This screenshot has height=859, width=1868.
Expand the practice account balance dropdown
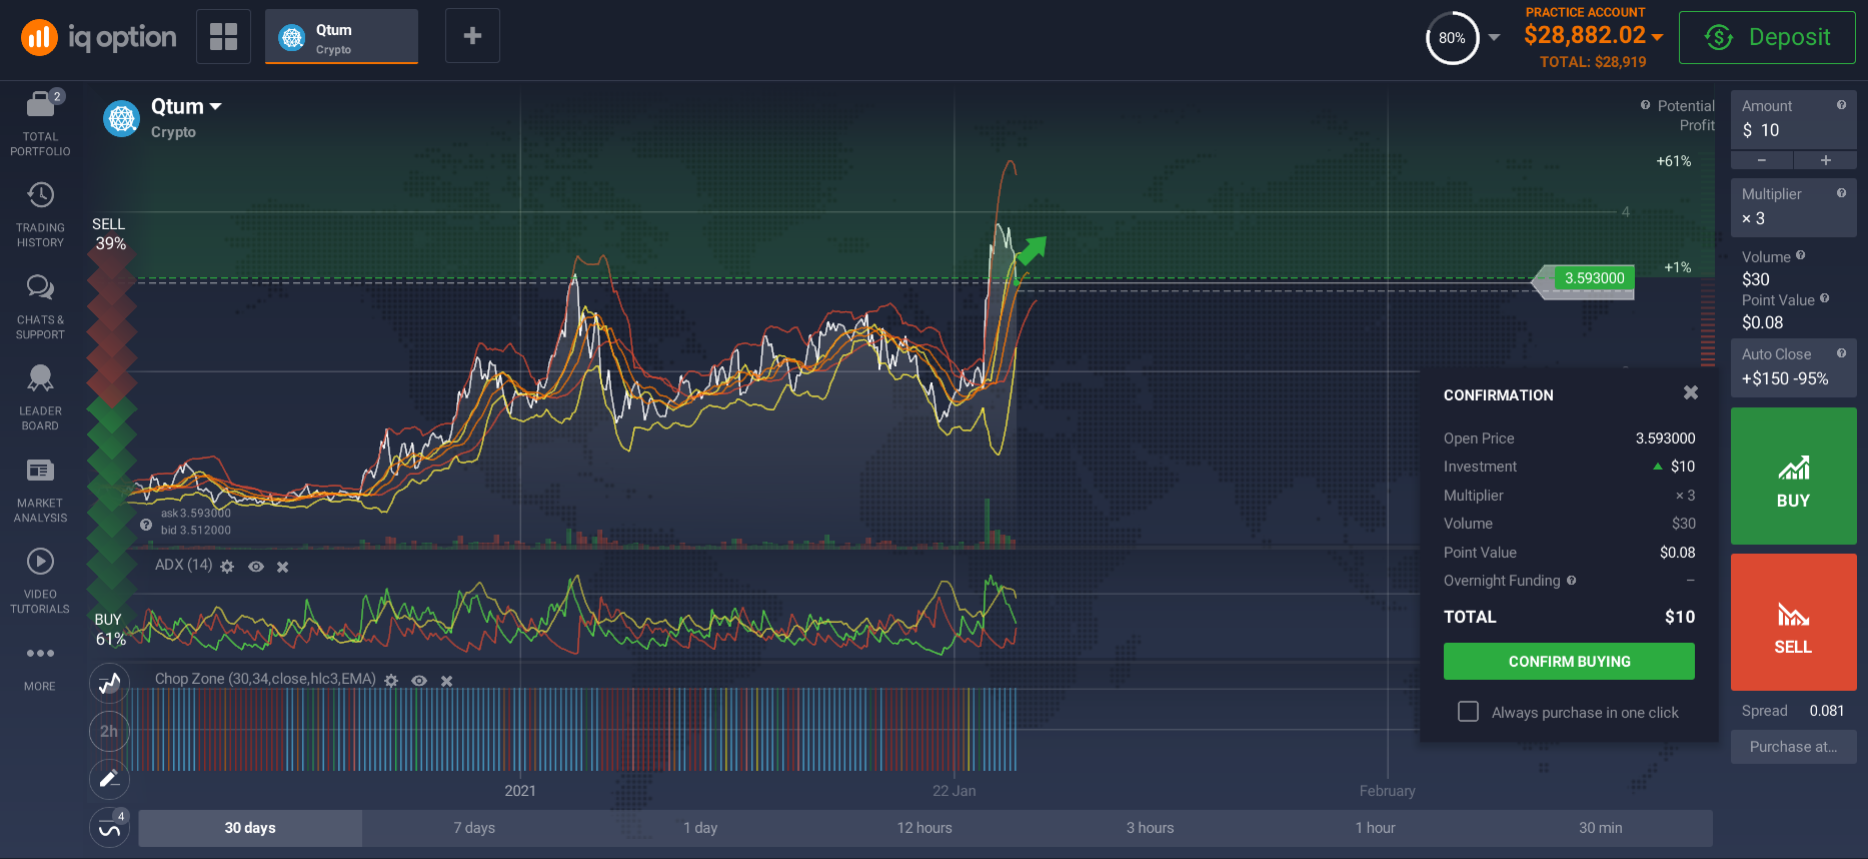(1657, 36)
